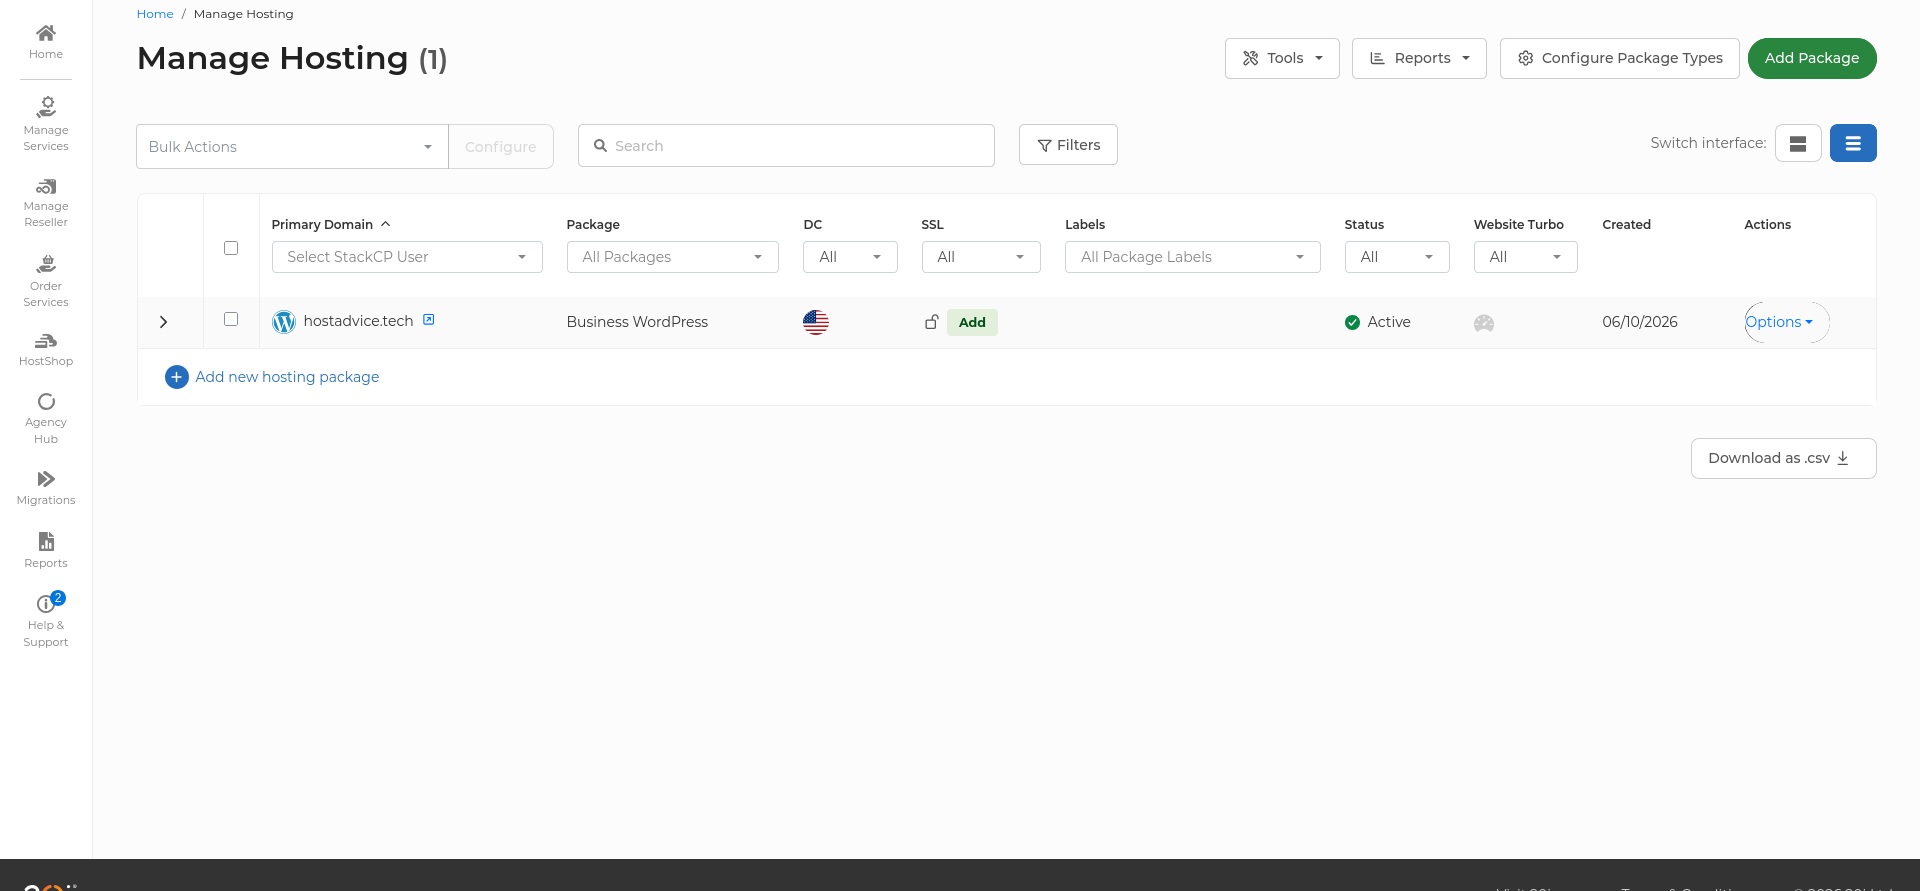Click the SSL padlock icon

931,322
